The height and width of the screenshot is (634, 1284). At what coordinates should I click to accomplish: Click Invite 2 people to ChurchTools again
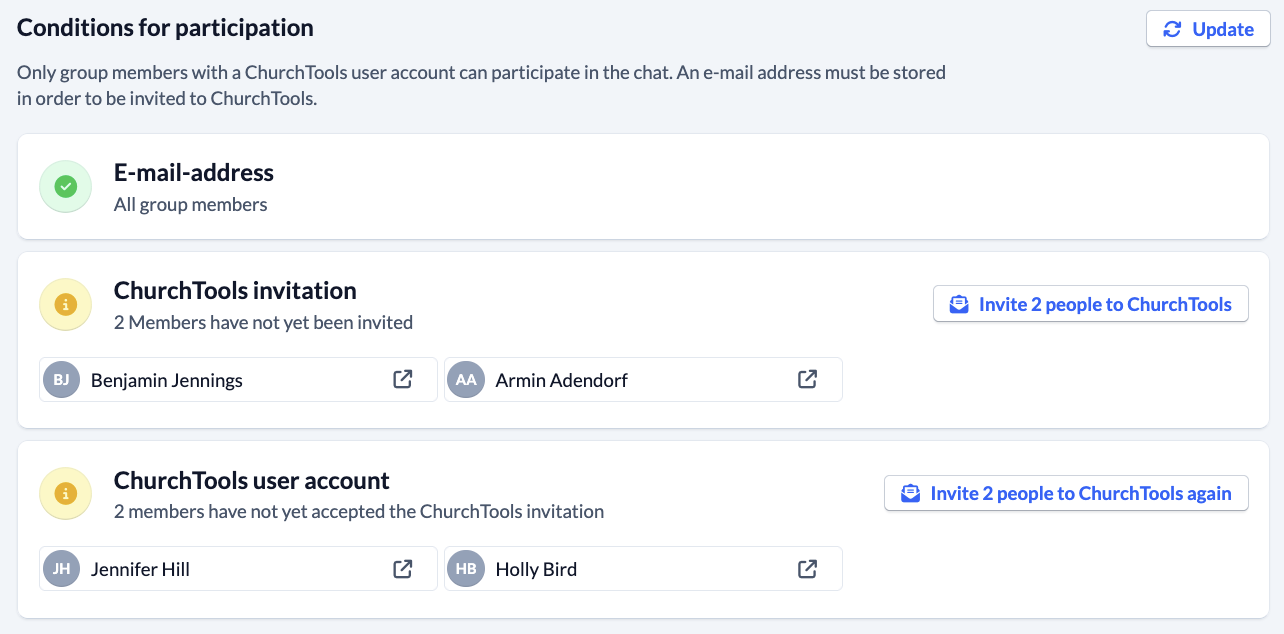[1066, 493]
